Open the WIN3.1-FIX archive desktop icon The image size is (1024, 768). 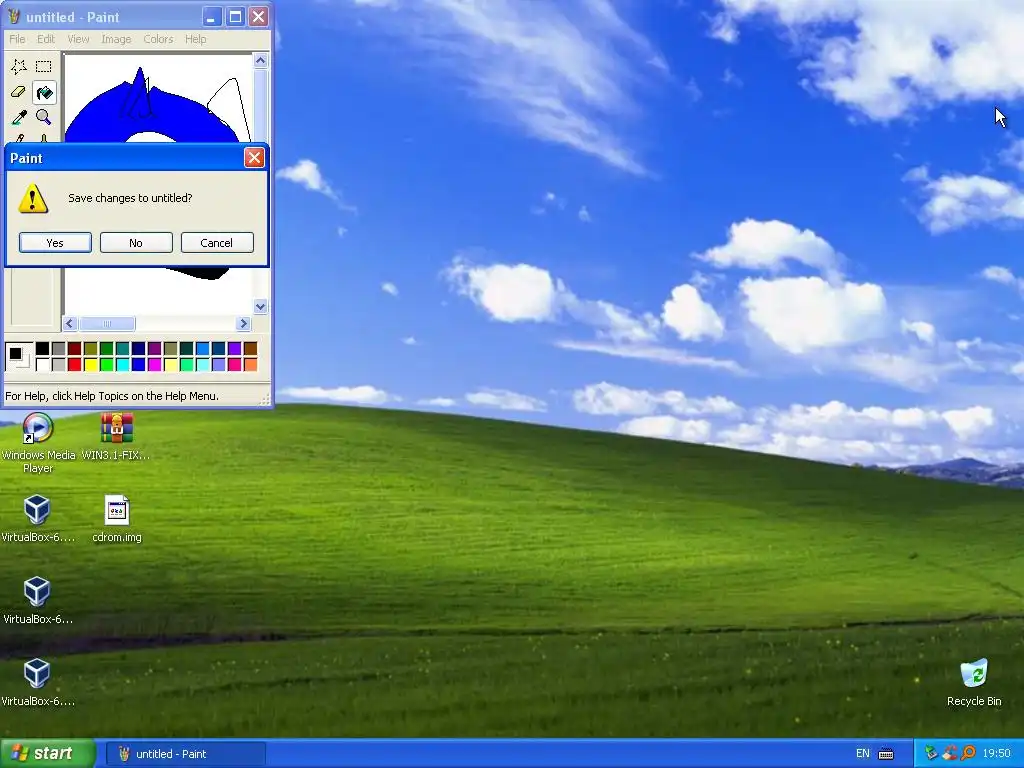click(x=116, y=436)
